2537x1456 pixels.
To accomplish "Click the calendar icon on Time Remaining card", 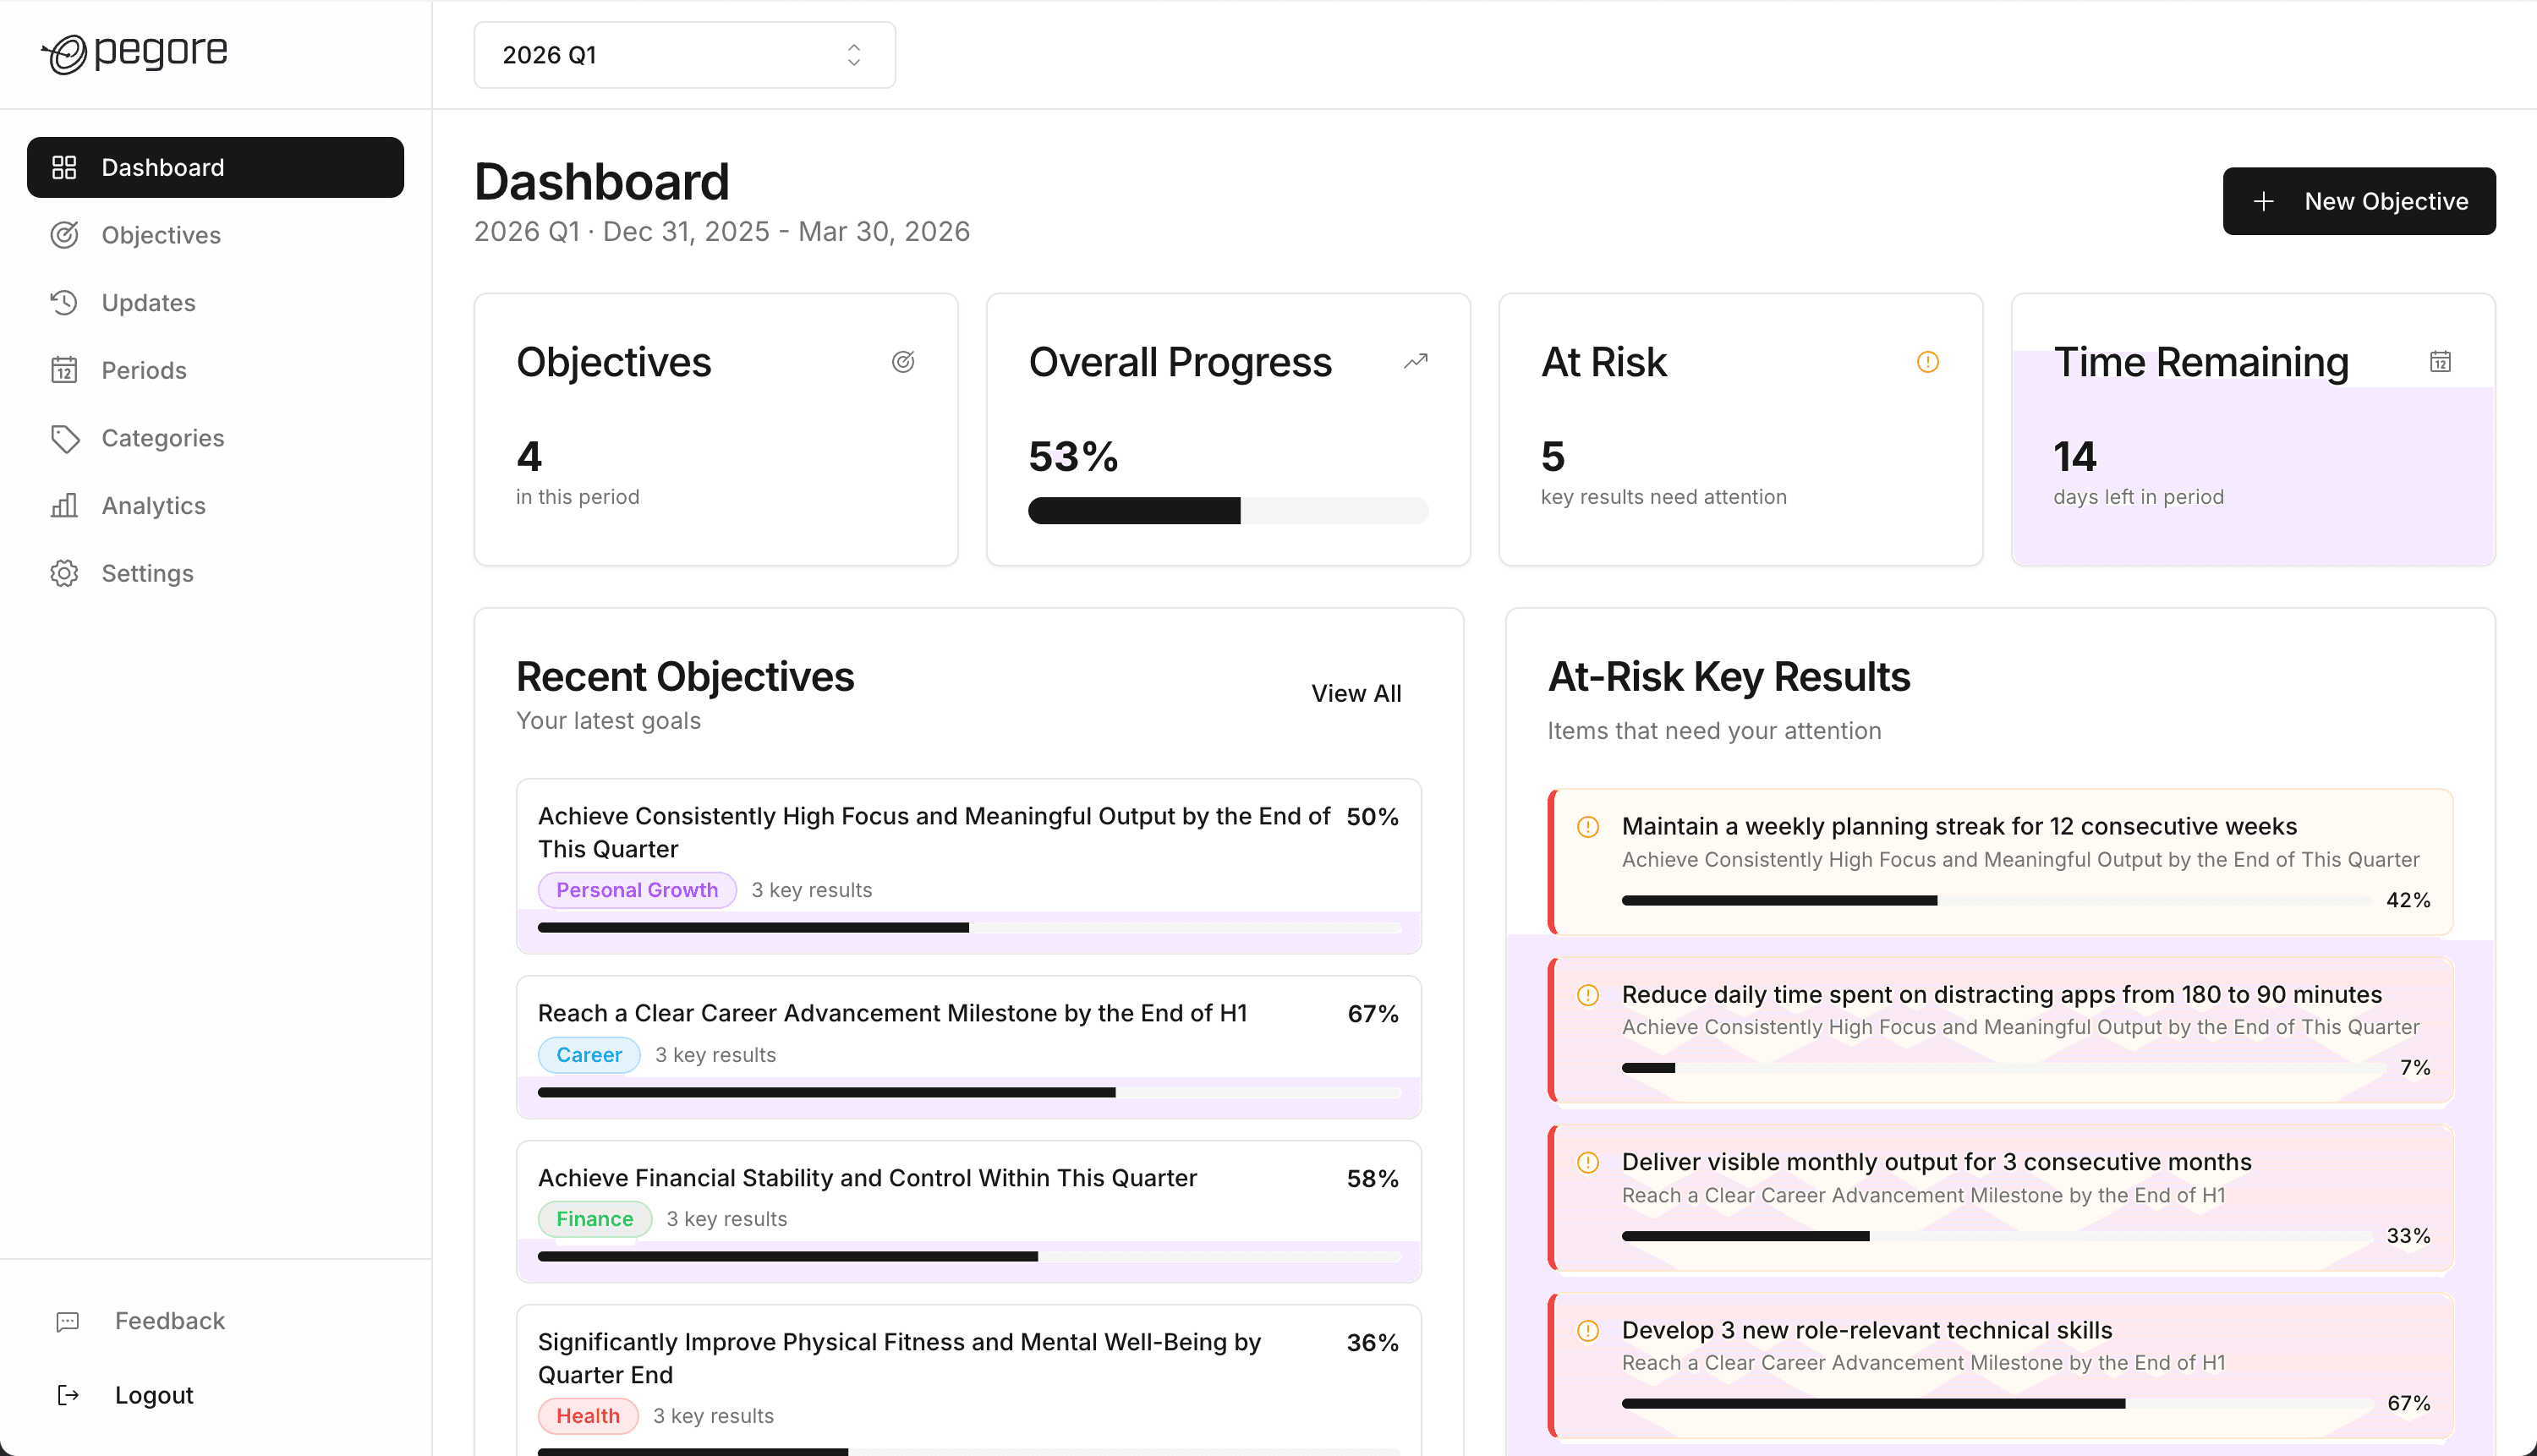I will pos(2441,361).
